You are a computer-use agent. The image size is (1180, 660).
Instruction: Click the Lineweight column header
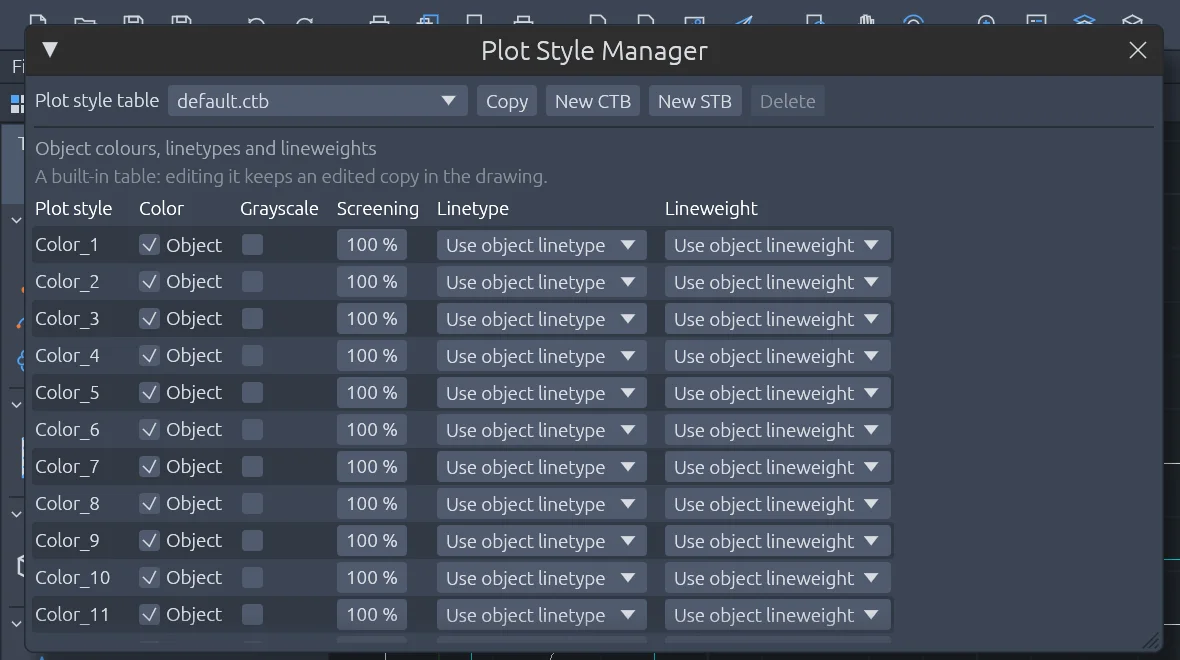tap(711, 208)
